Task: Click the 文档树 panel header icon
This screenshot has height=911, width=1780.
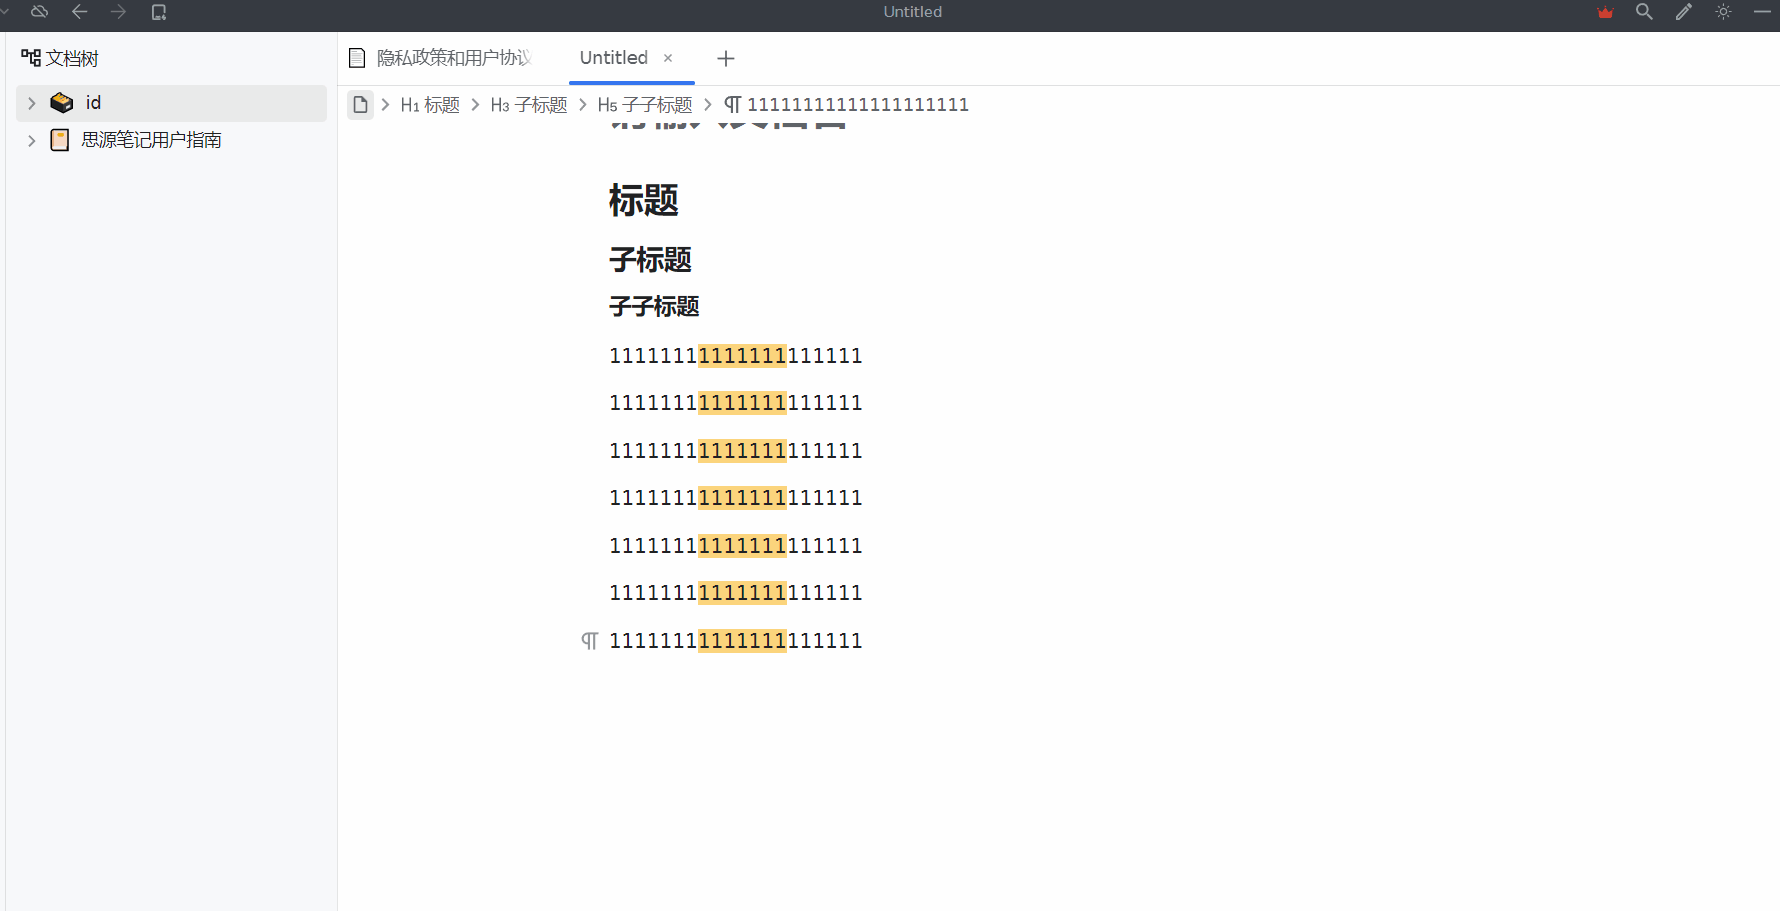Action: pos(31,58)
